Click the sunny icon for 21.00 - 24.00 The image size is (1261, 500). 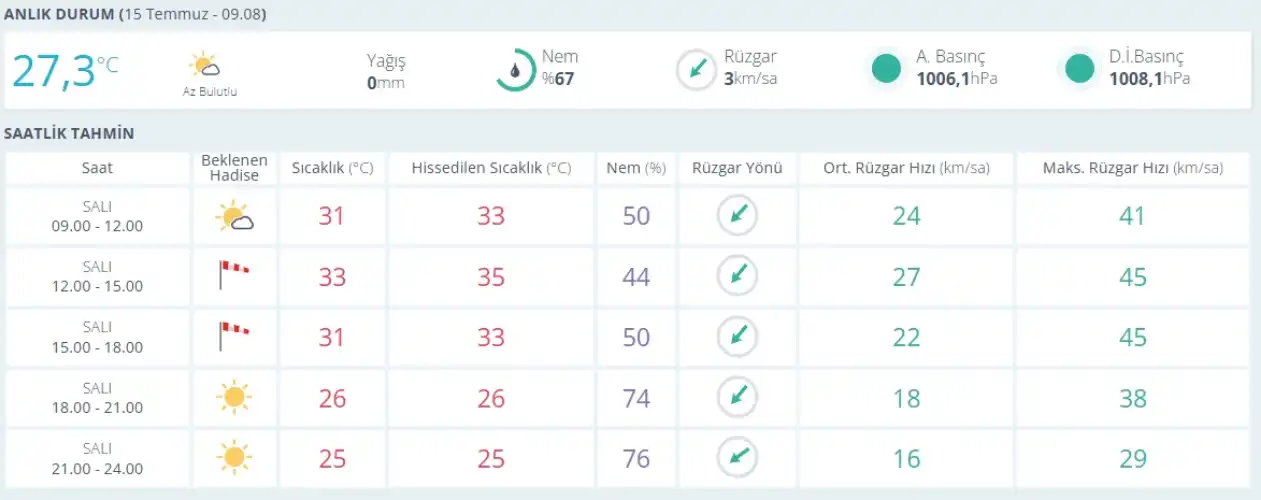[234, 458]
